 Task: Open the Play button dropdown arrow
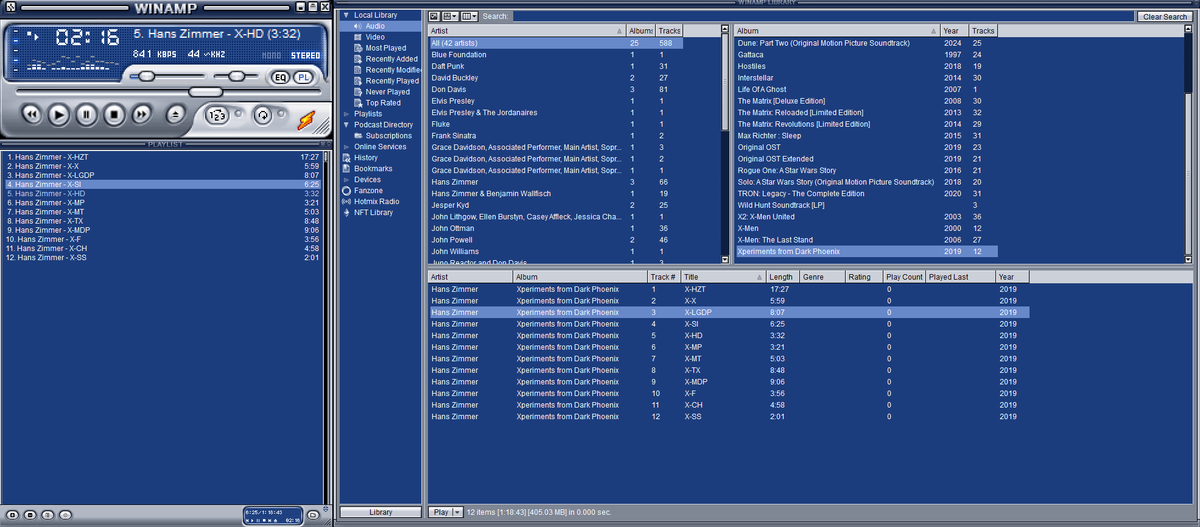[x=457, y=512]
